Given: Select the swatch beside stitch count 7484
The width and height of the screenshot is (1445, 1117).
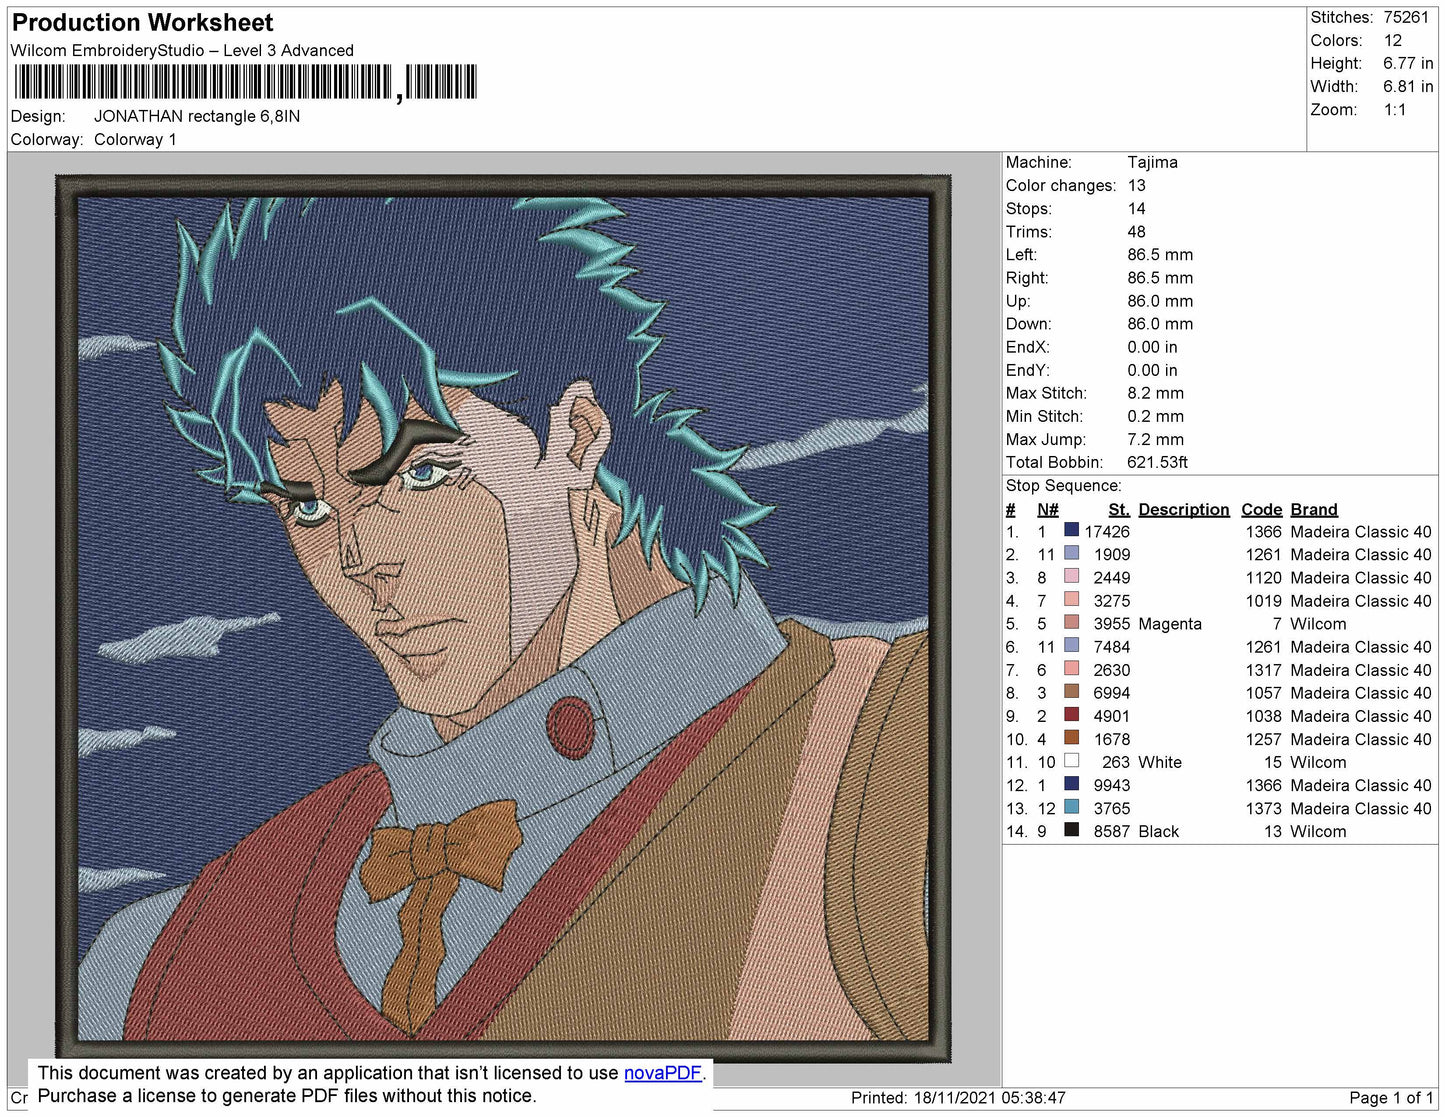Looking at the screenshot, I should (x=1072, y=645).
